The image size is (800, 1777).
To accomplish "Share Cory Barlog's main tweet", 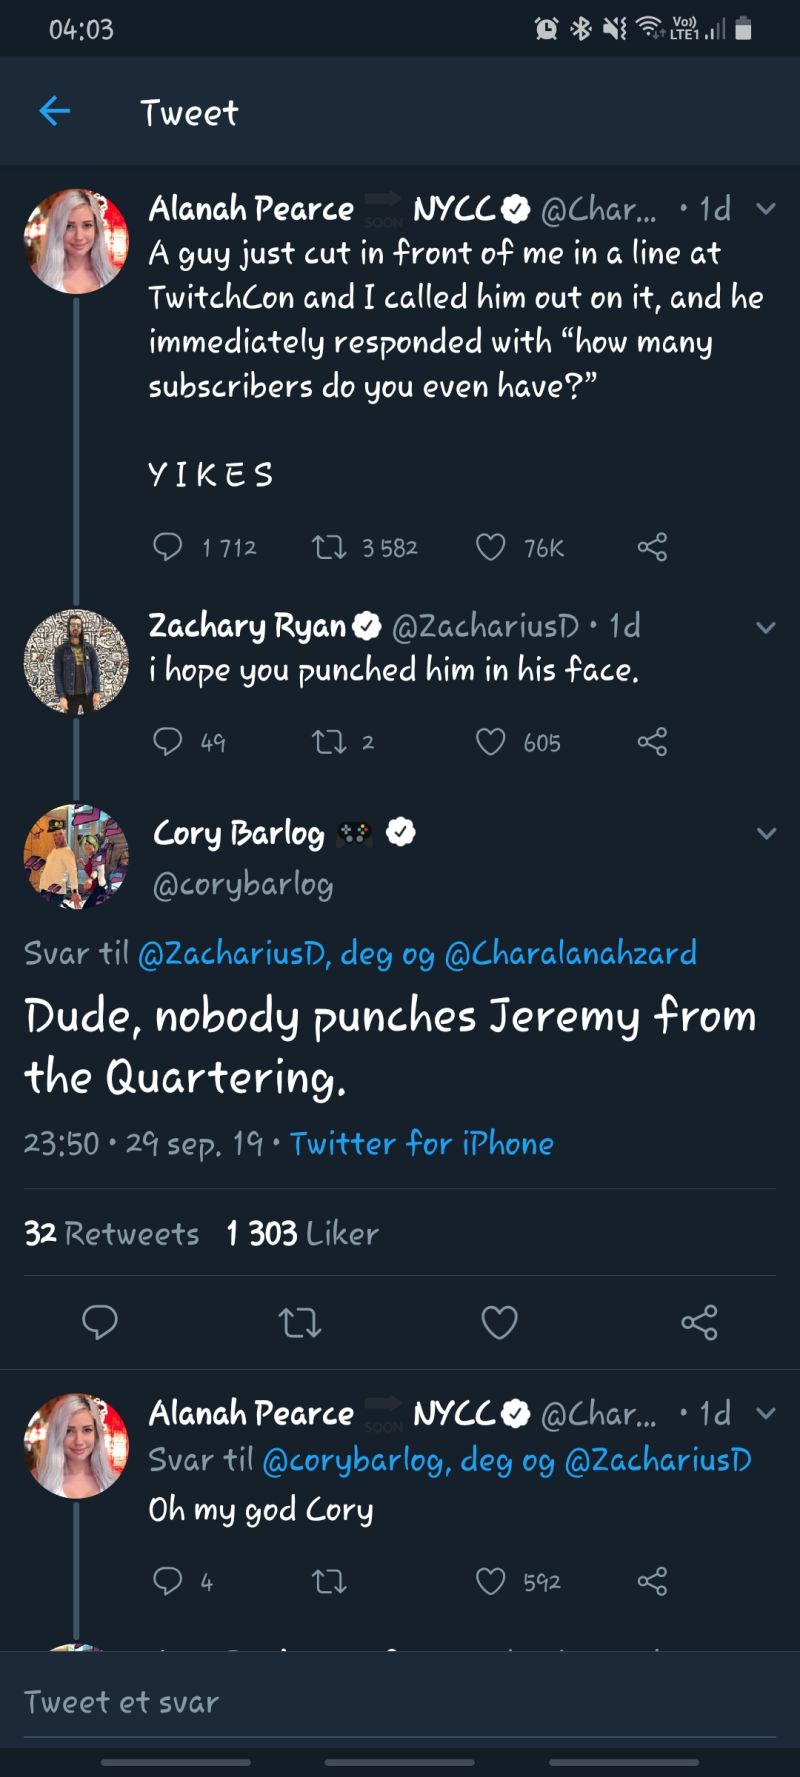I will point(699,1322).
